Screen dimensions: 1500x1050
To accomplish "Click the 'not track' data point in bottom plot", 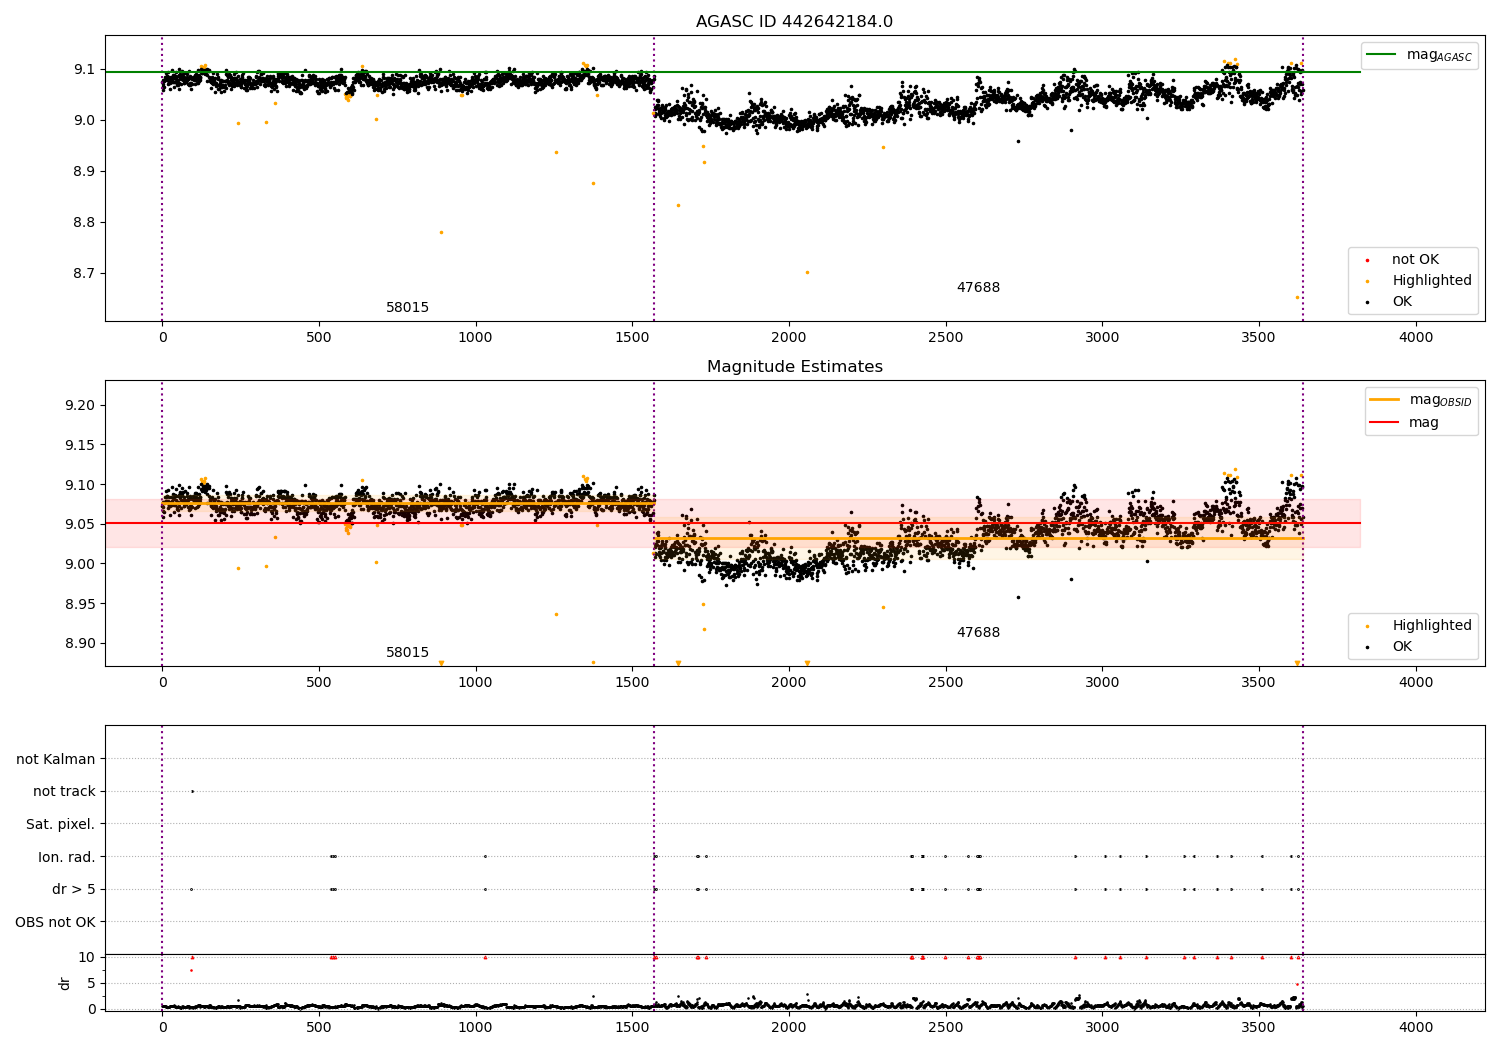I will (192, 791).
